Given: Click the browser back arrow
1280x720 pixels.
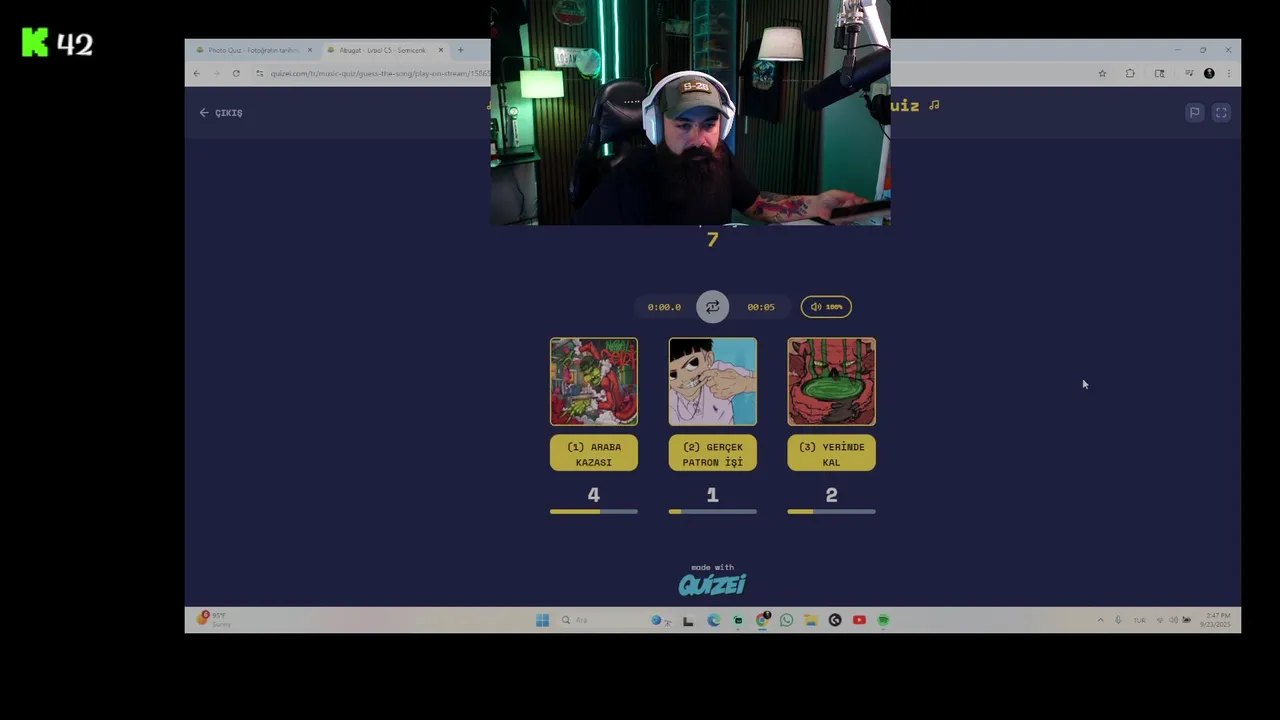Looking at the screenshot, I should [196, 73].
